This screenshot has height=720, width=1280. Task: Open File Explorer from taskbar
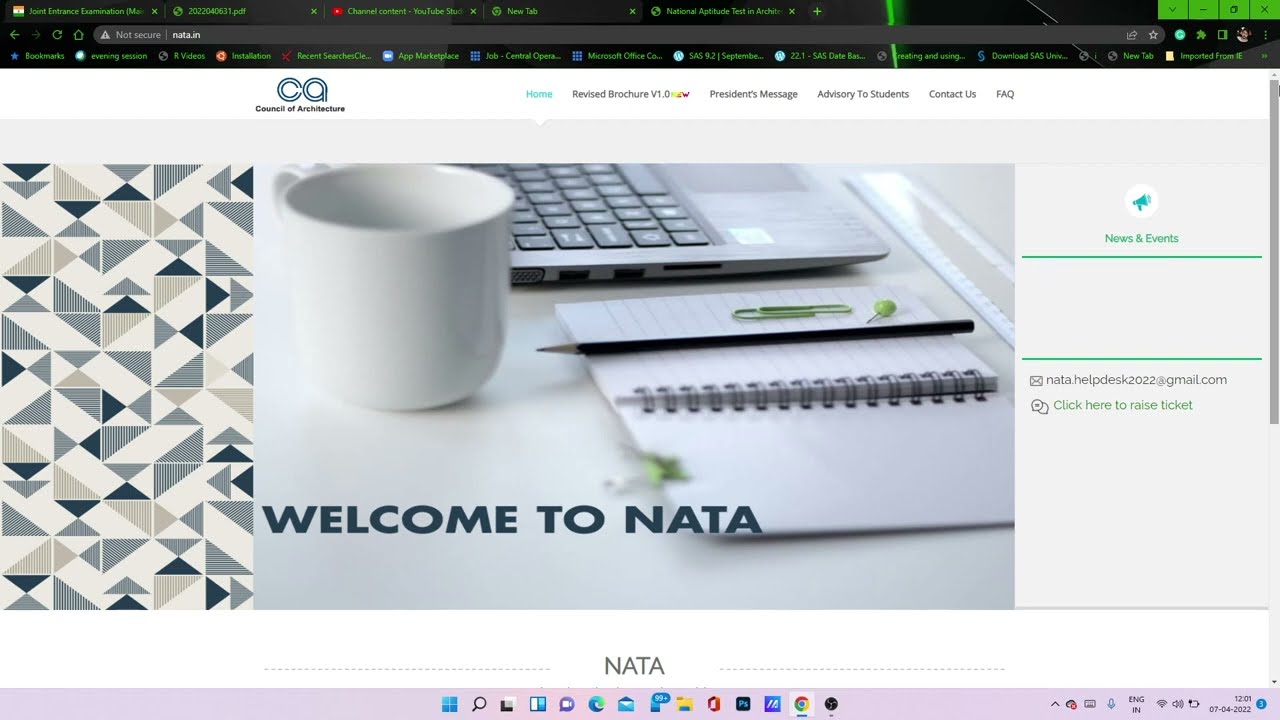point(684,704)
